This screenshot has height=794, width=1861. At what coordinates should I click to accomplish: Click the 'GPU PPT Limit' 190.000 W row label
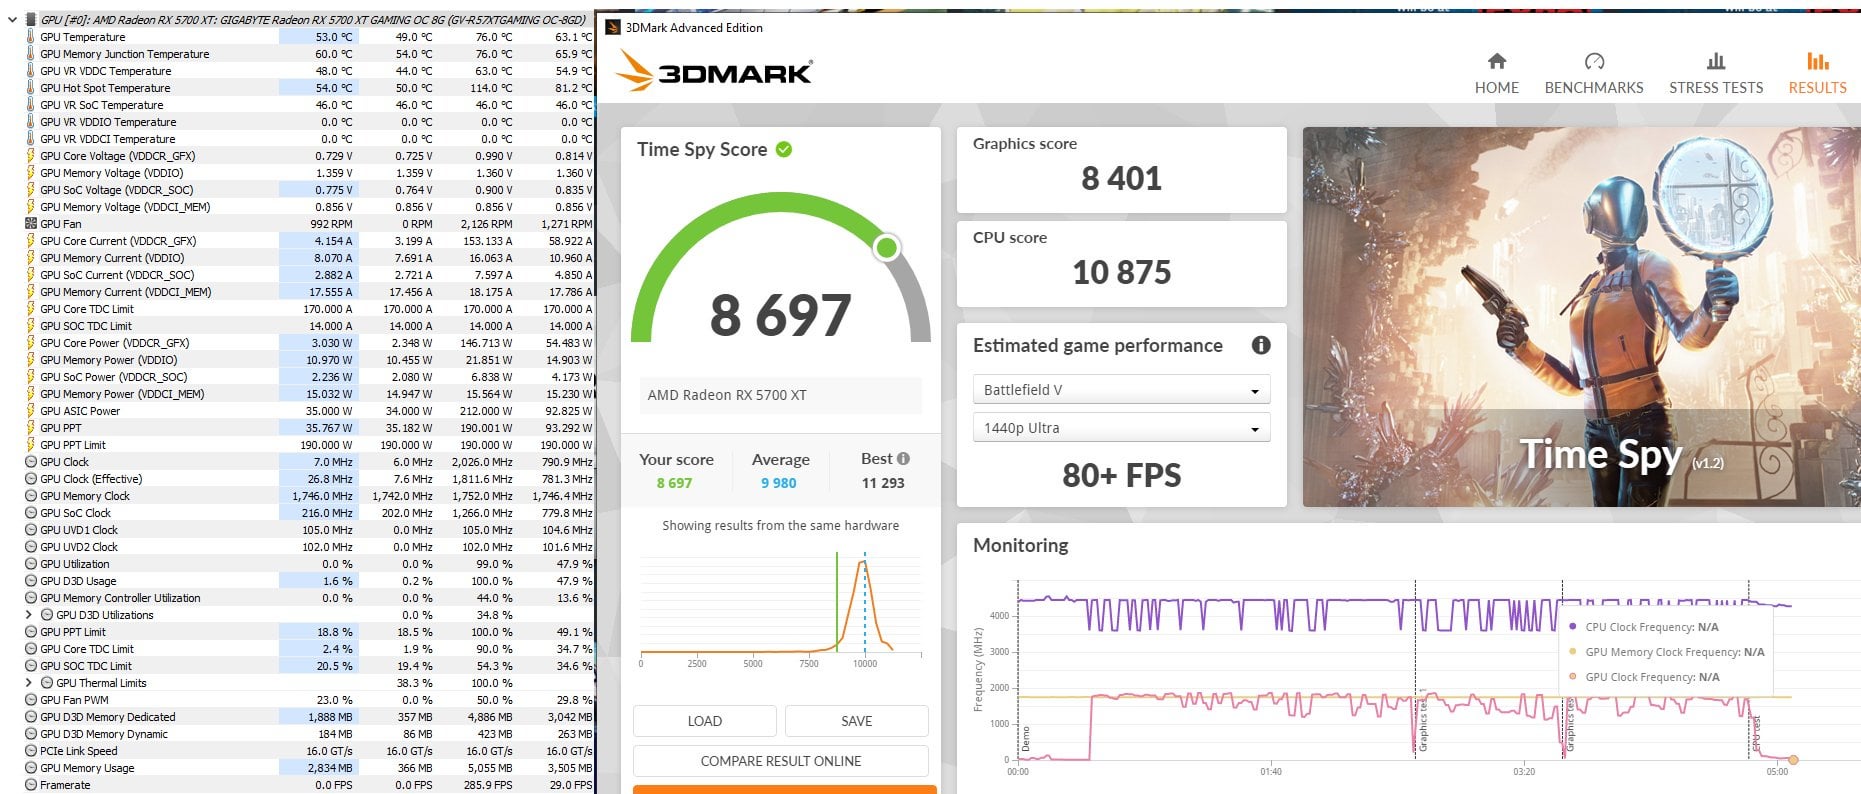(72, 445)
